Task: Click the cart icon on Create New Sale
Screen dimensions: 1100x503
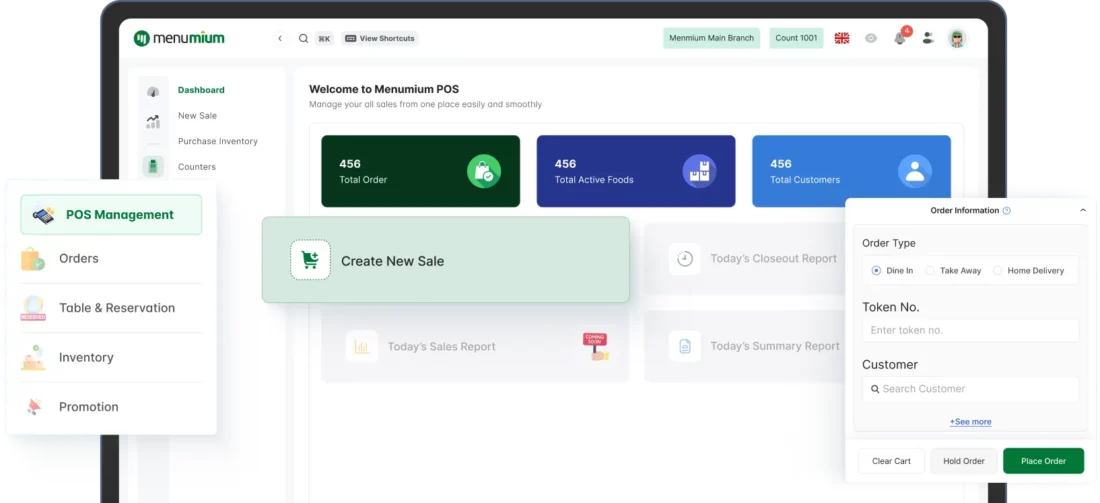Action: (x=310, y=260)
